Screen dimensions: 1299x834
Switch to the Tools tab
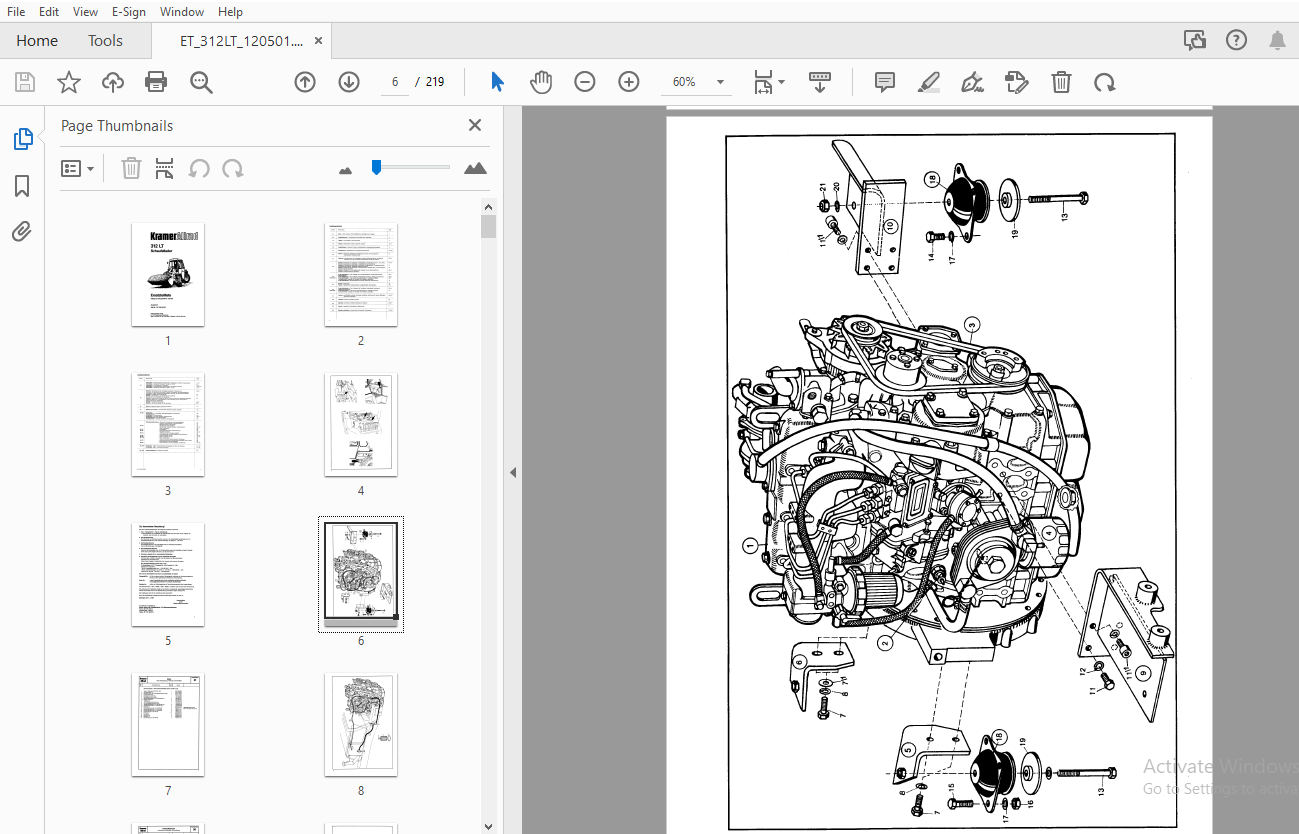click(105, 41)
